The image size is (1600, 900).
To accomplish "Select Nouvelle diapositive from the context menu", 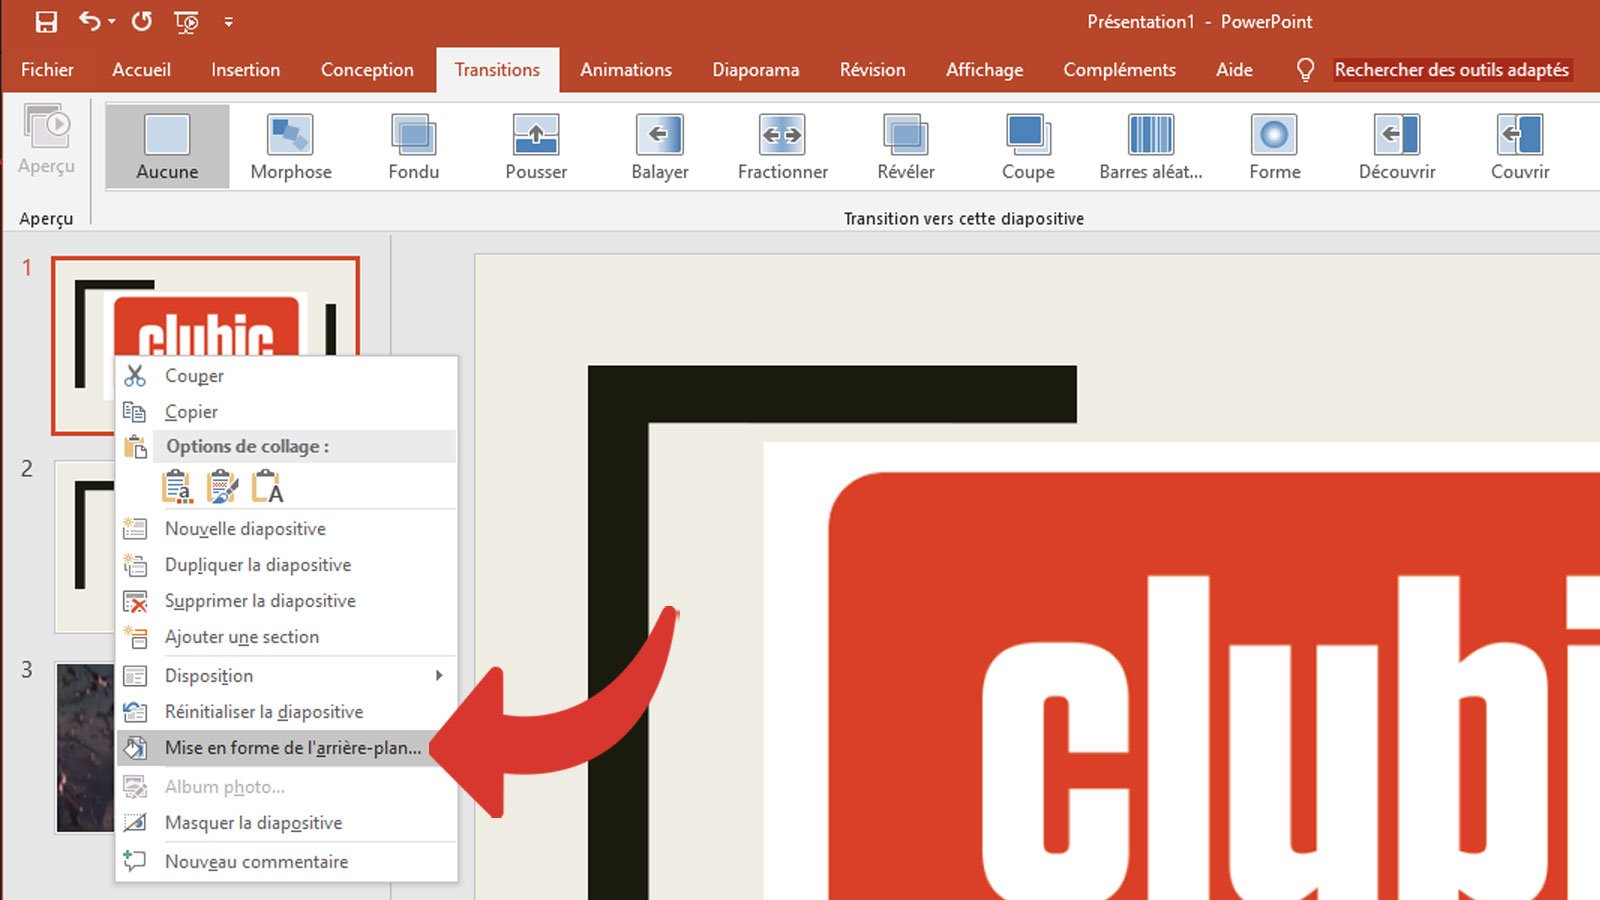I will coord(244,528).
